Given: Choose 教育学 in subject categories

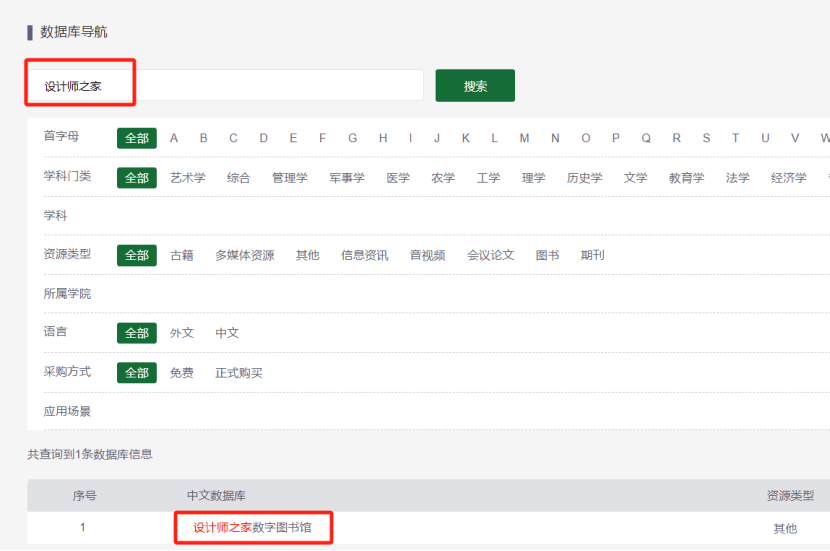Looking at the screenshot, I should (x=686, y=178).
